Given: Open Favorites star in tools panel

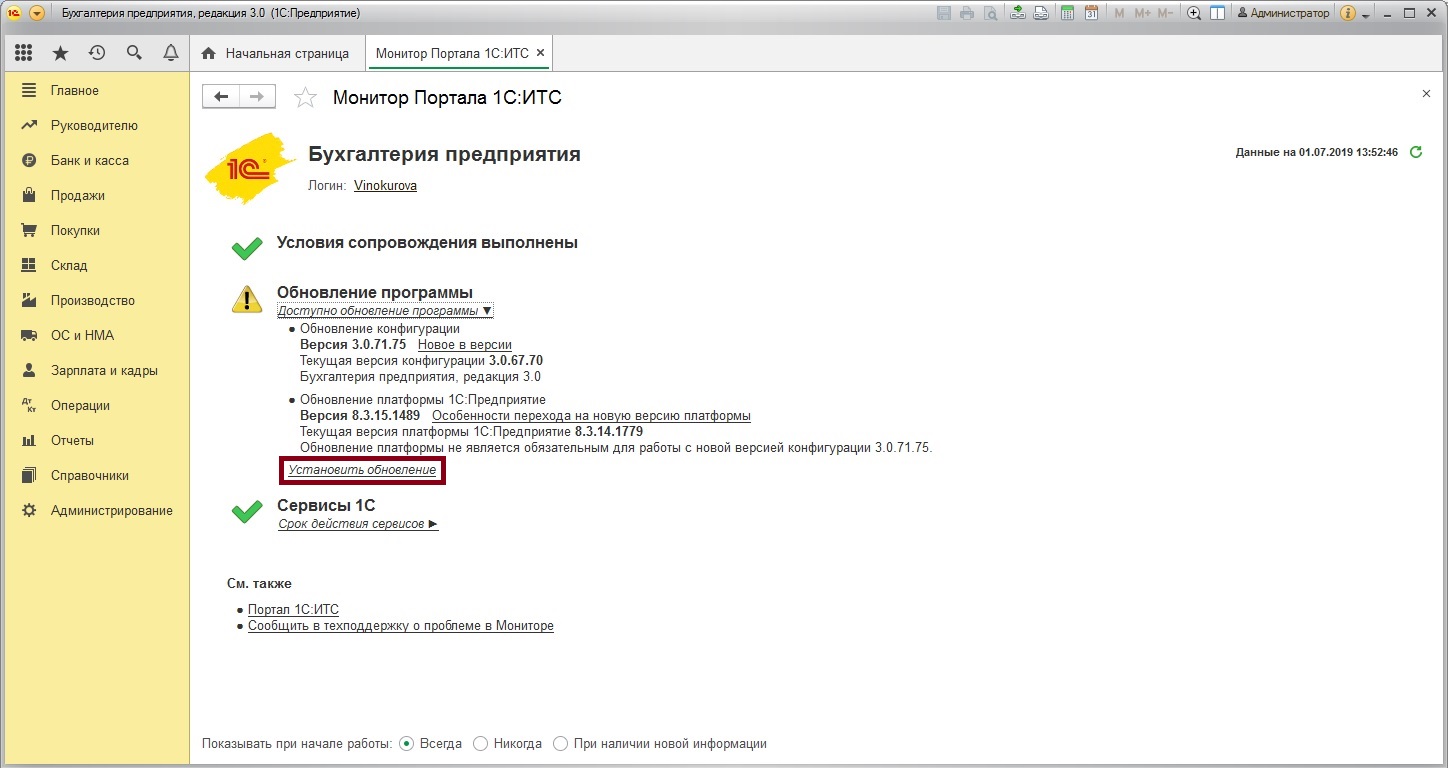Looking at the screenshot, I should [60, 53].
